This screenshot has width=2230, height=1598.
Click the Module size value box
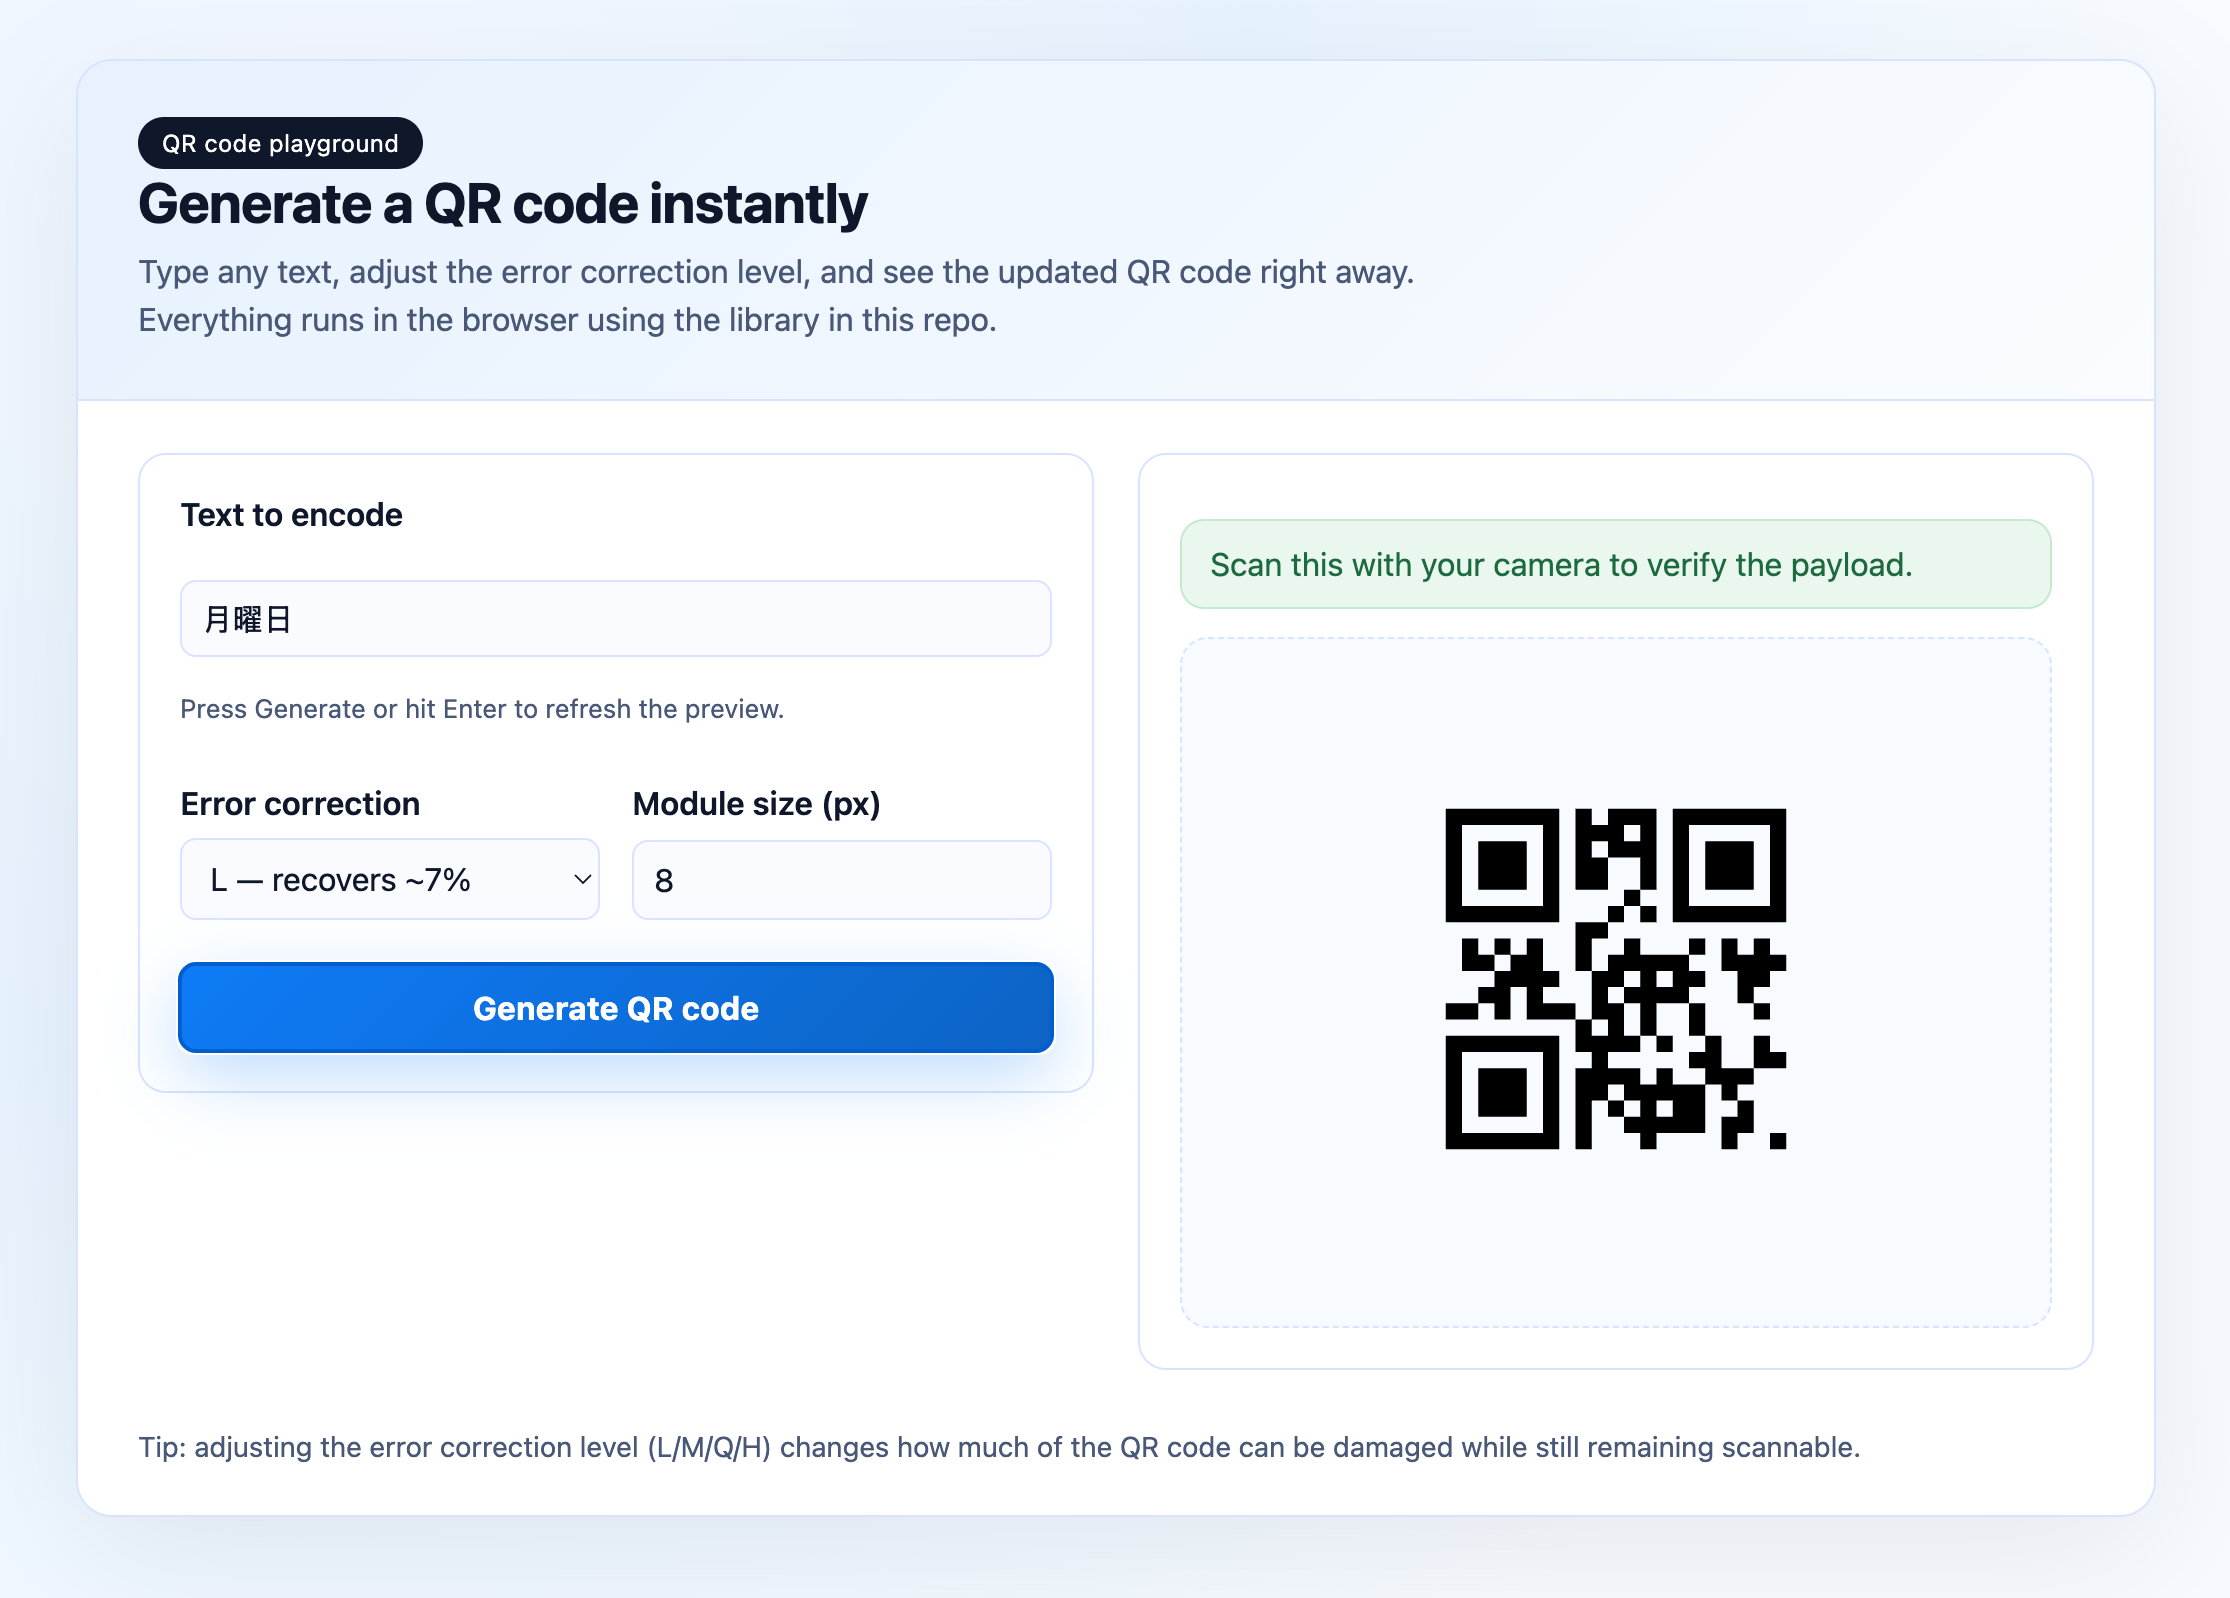pyautogui.click(x=840, y=879)
